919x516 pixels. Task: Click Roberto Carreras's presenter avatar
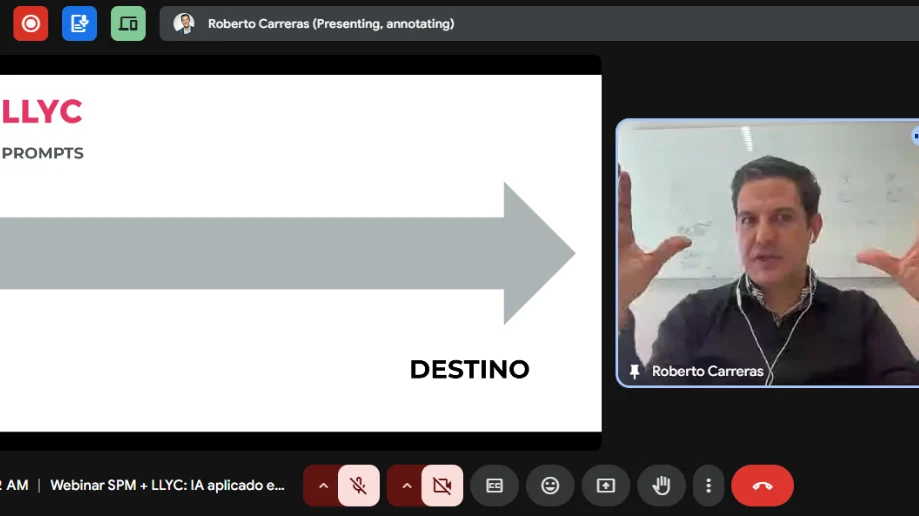(183, 23)
